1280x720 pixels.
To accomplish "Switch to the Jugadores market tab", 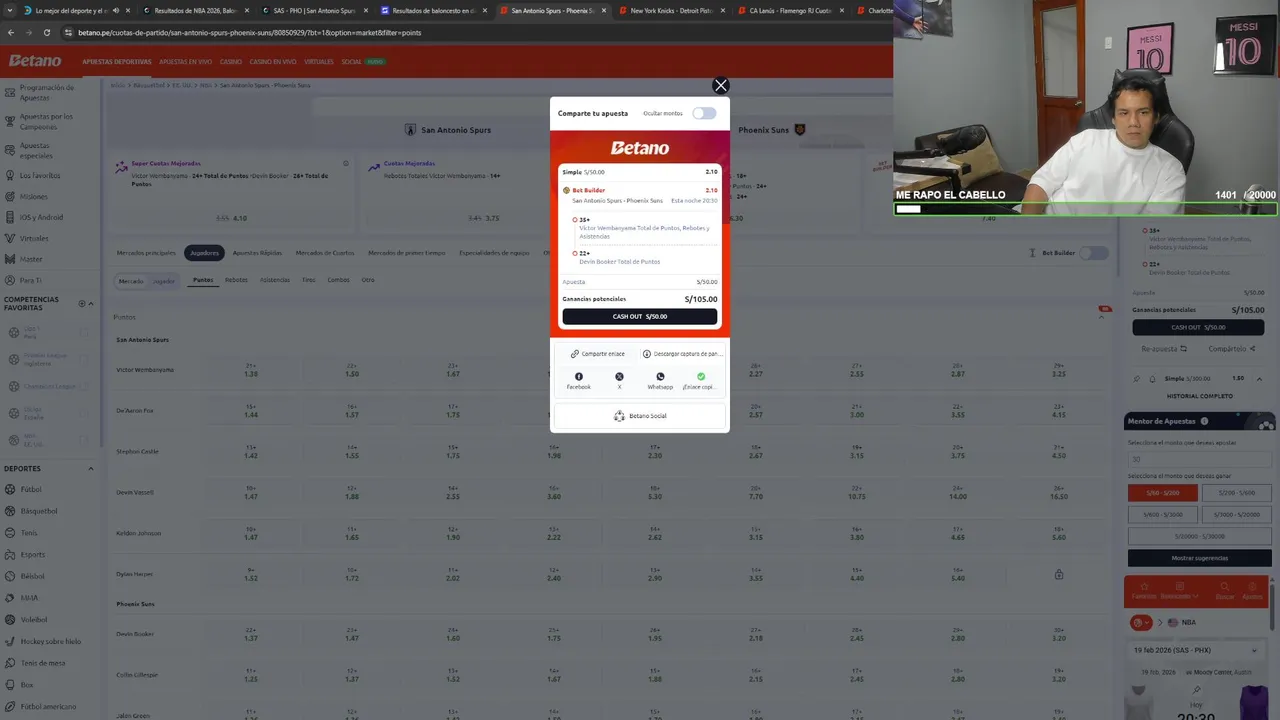I will pyautogui.click(x=204, y=253).
